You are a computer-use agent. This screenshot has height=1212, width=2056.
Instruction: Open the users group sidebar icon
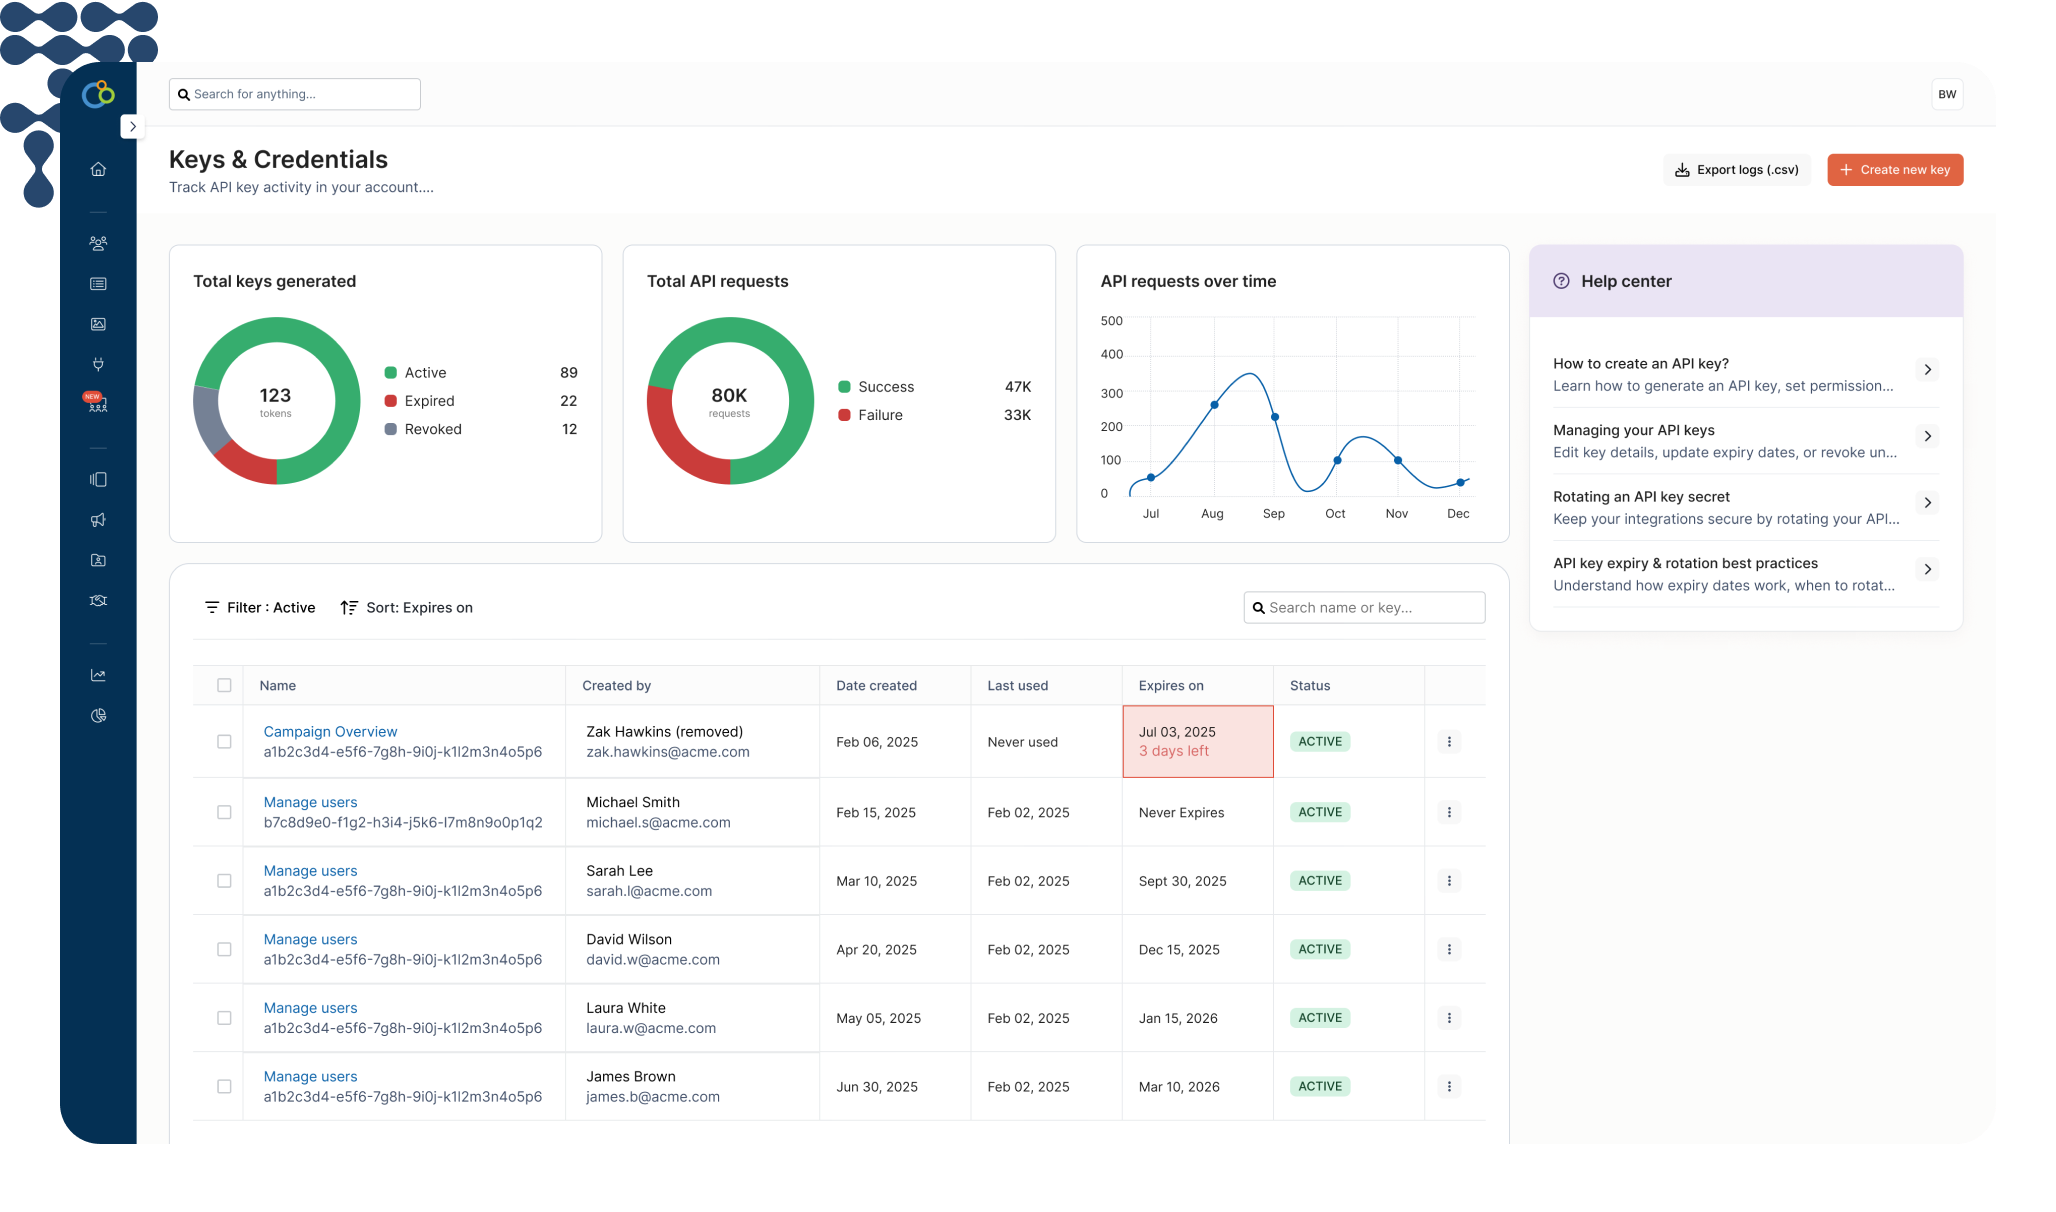click(x=98, y=243)
